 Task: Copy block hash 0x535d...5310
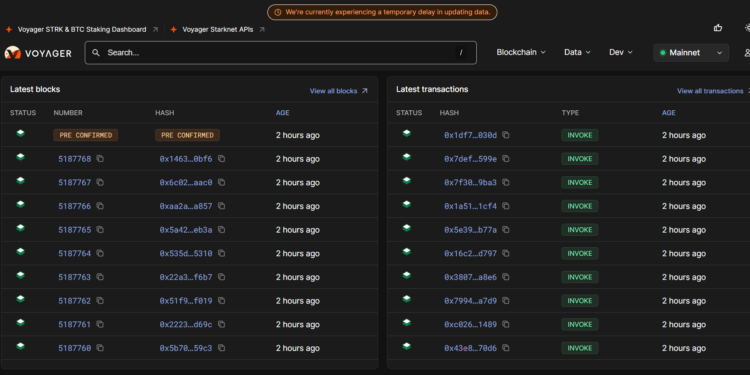pyautogui.click(x=221, y=254)
